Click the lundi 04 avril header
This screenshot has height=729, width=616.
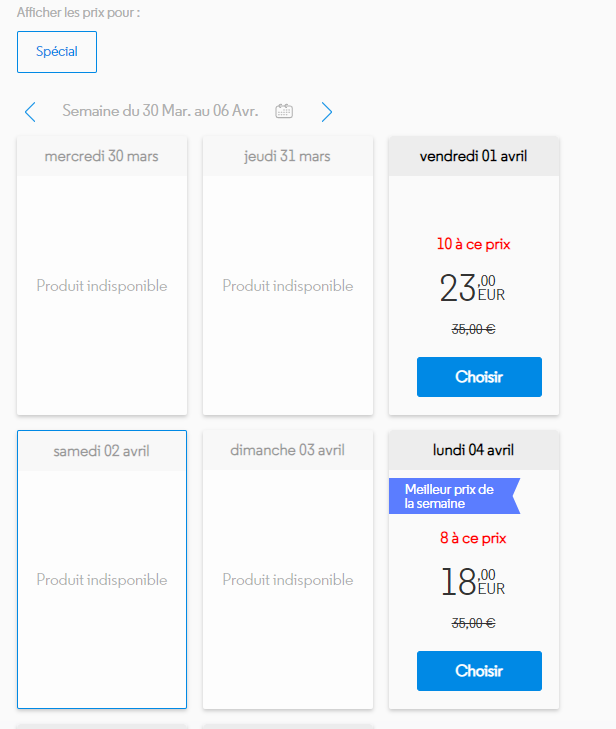474,450
